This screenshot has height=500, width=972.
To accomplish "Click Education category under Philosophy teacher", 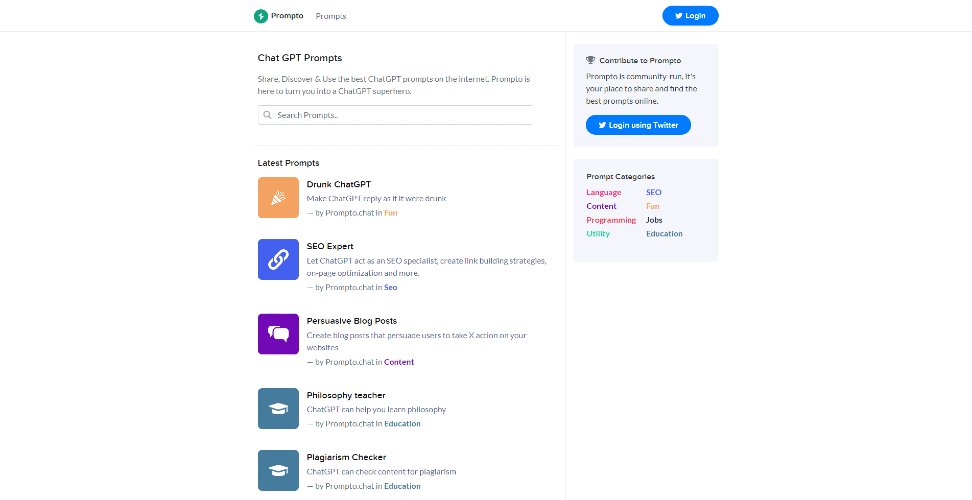I will 402,424.
